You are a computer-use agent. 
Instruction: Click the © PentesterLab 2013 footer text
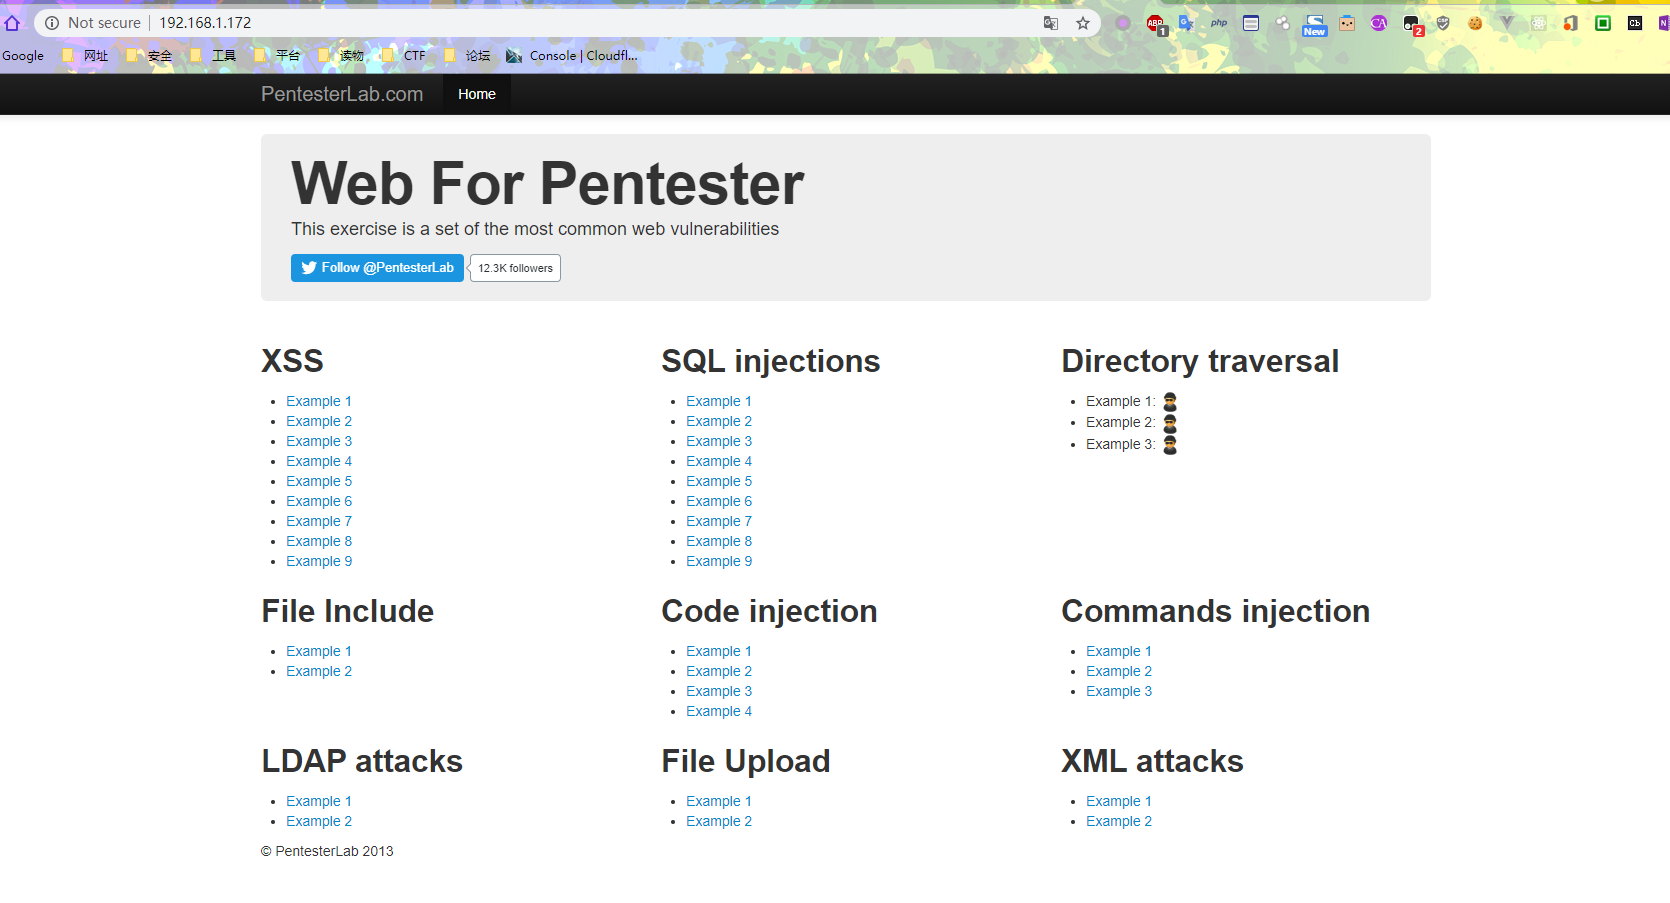click(327, 851)
